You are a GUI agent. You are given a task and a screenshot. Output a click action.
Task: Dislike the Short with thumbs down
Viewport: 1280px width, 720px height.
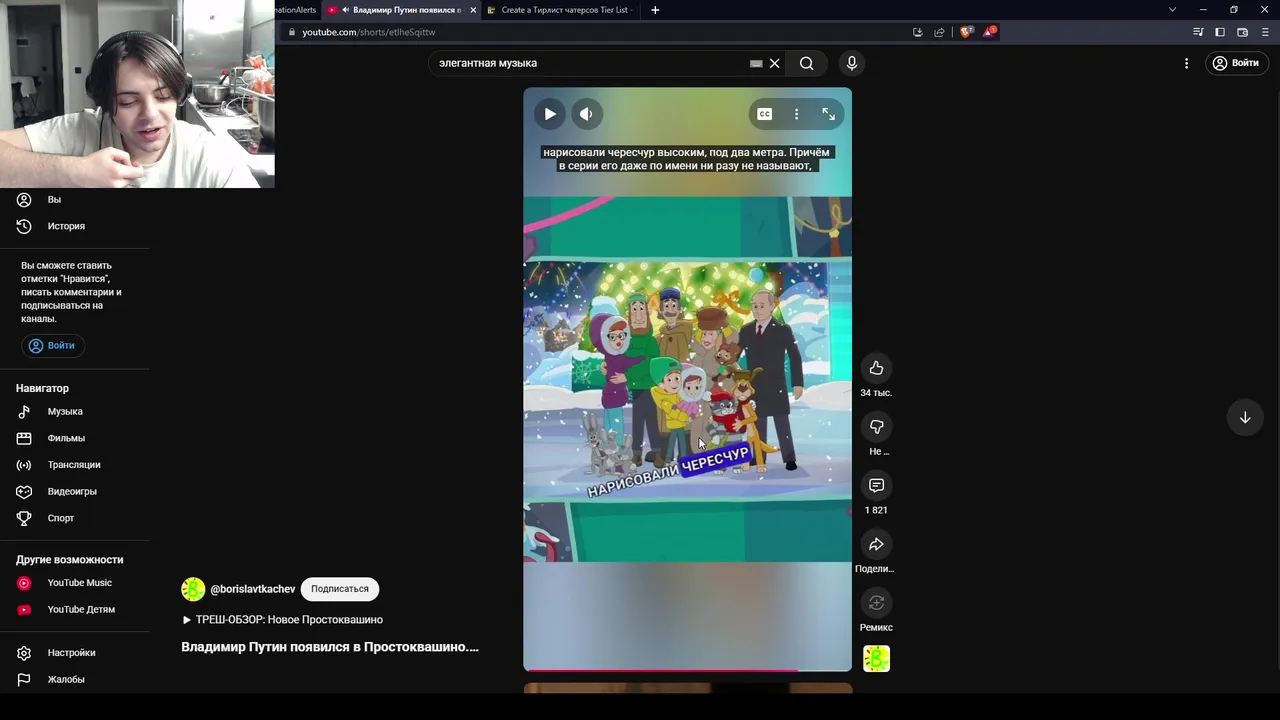click(x=876, y=427)
